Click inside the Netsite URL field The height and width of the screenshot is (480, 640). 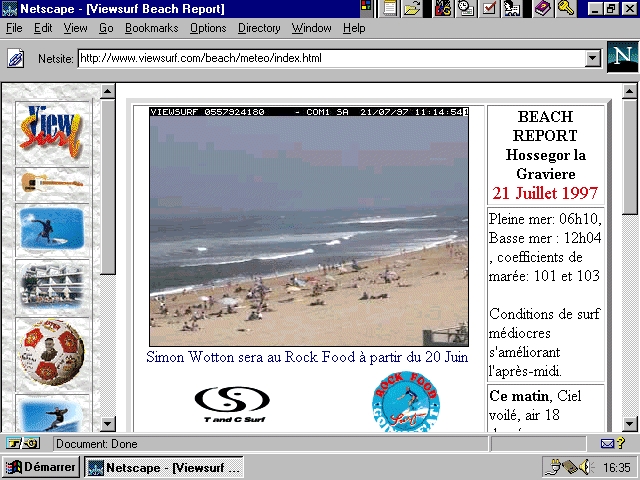point(330,59)
